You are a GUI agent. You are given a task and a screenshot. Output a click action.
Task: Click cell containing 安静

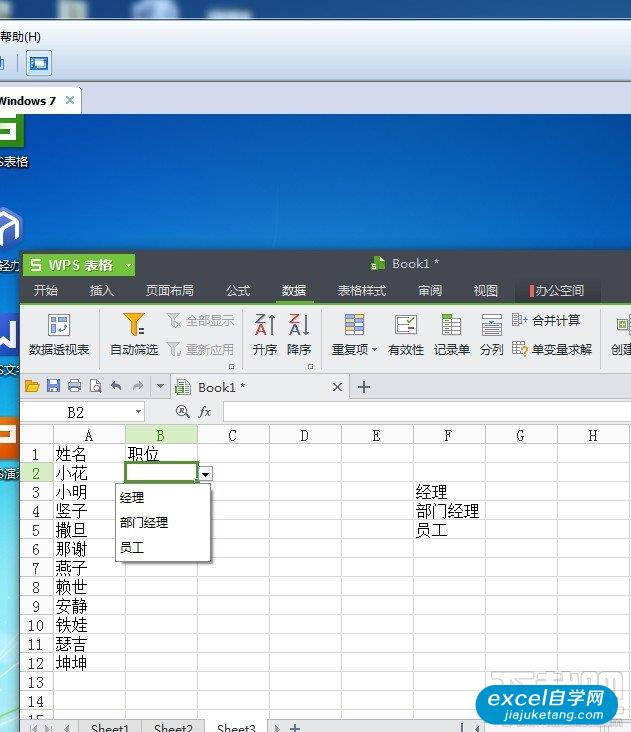(x=89, y=606)
